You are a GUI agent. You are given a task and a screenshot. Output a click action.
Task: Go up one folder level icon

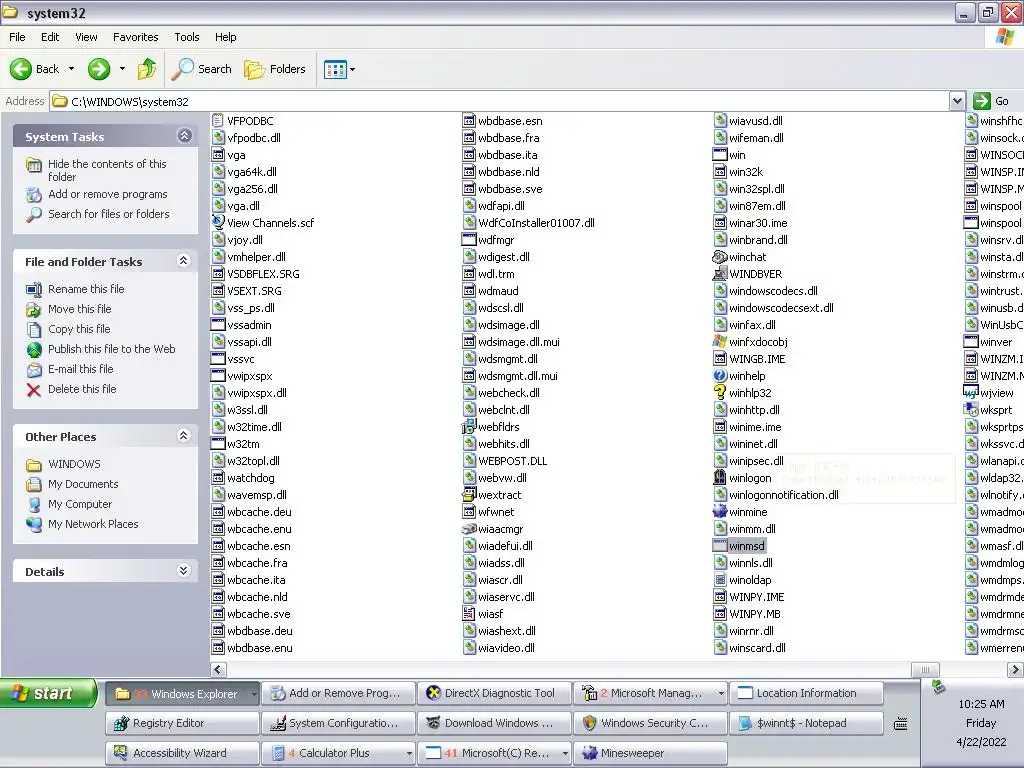(146, 69)
